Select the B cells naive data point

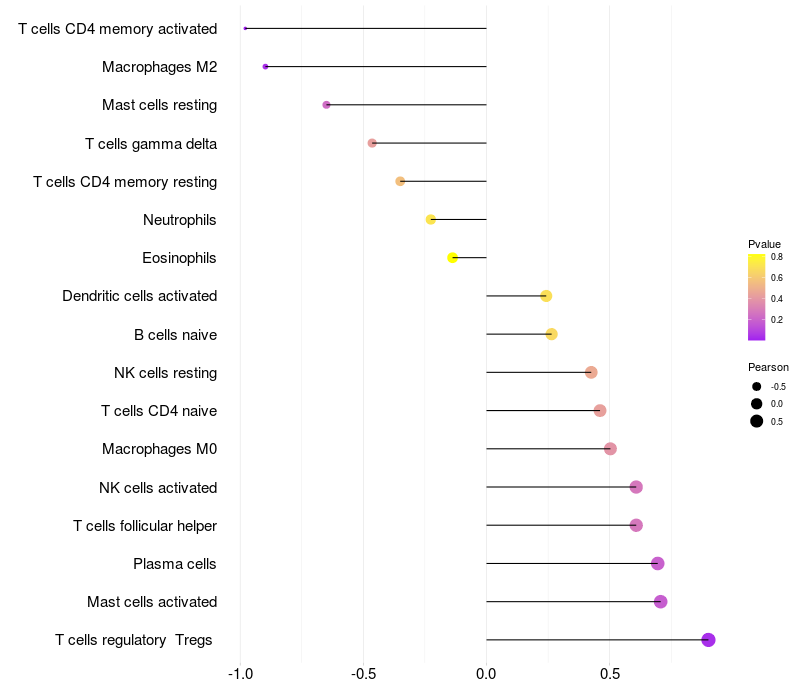tap(551, 334)
